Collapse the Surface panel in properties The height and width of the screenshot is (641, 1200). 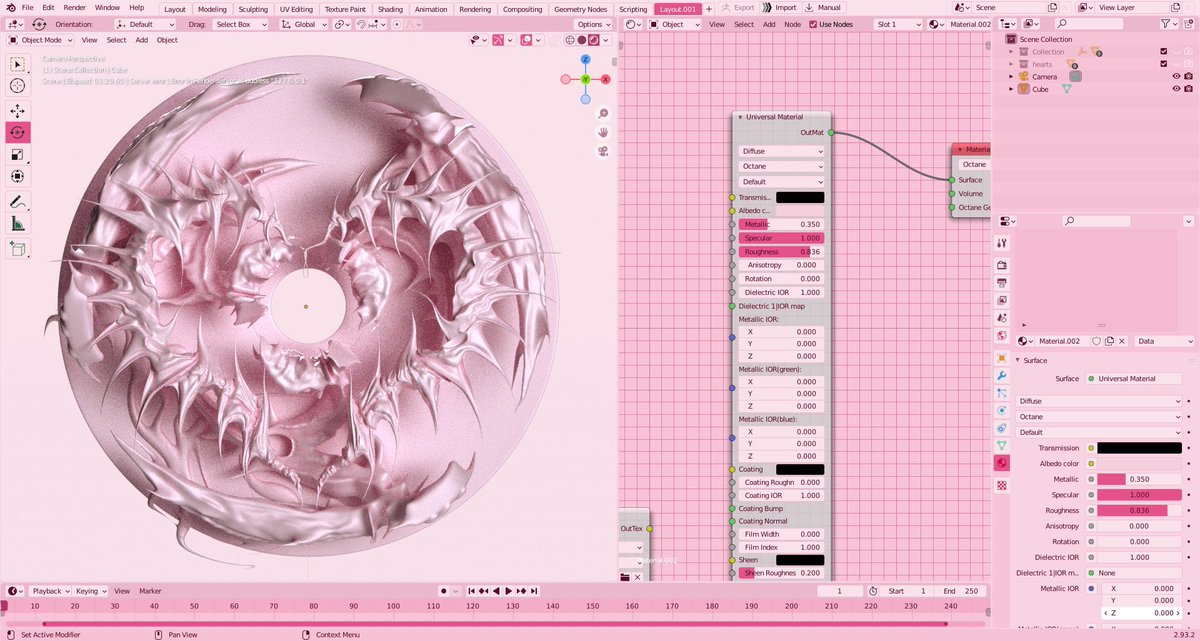point(1018,360)
